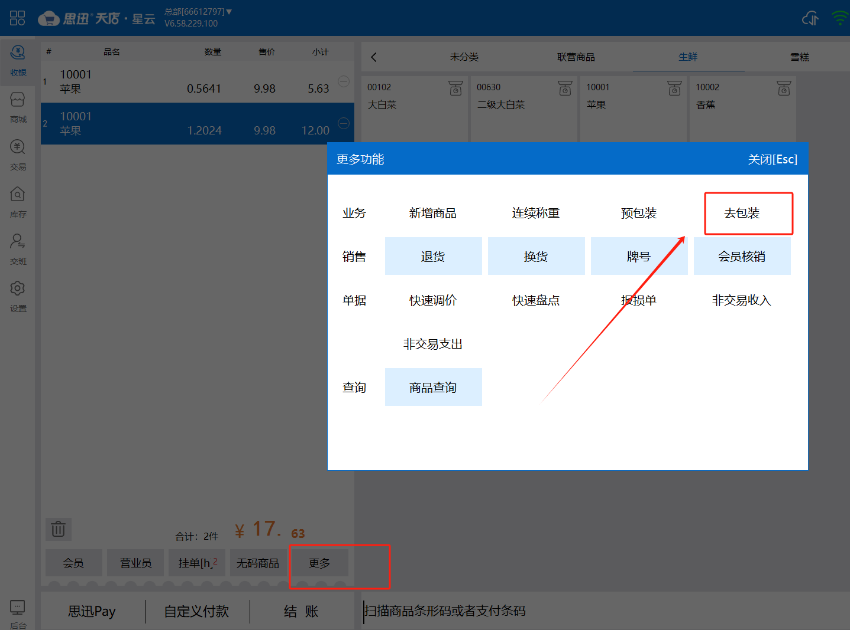Switch to 未分类 category tab

click(464, 57)
